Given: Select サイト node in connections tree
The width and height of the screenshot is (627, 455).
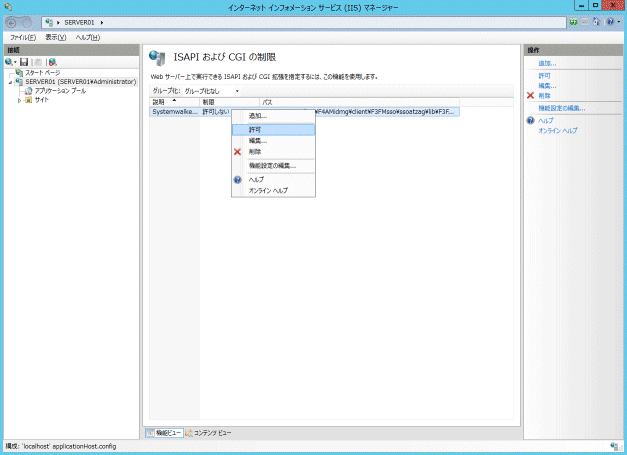Looking at the screenshot, I should (x=41, y=100).
